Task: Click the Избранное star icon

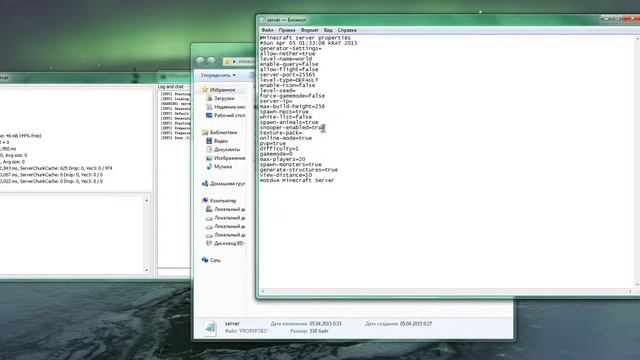Action: tap(205, 89)
